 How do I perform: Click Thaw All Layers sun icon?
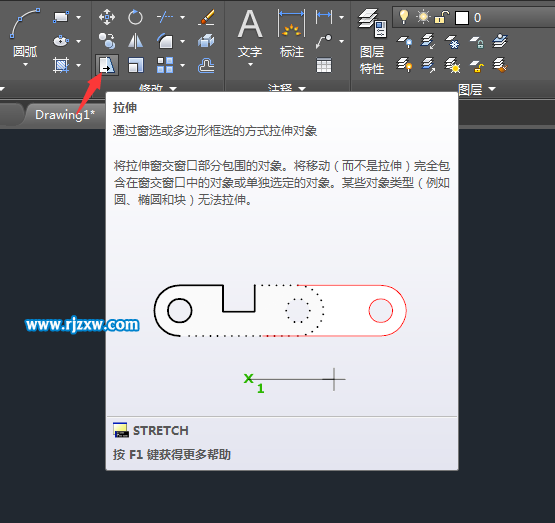coord(453,65)
